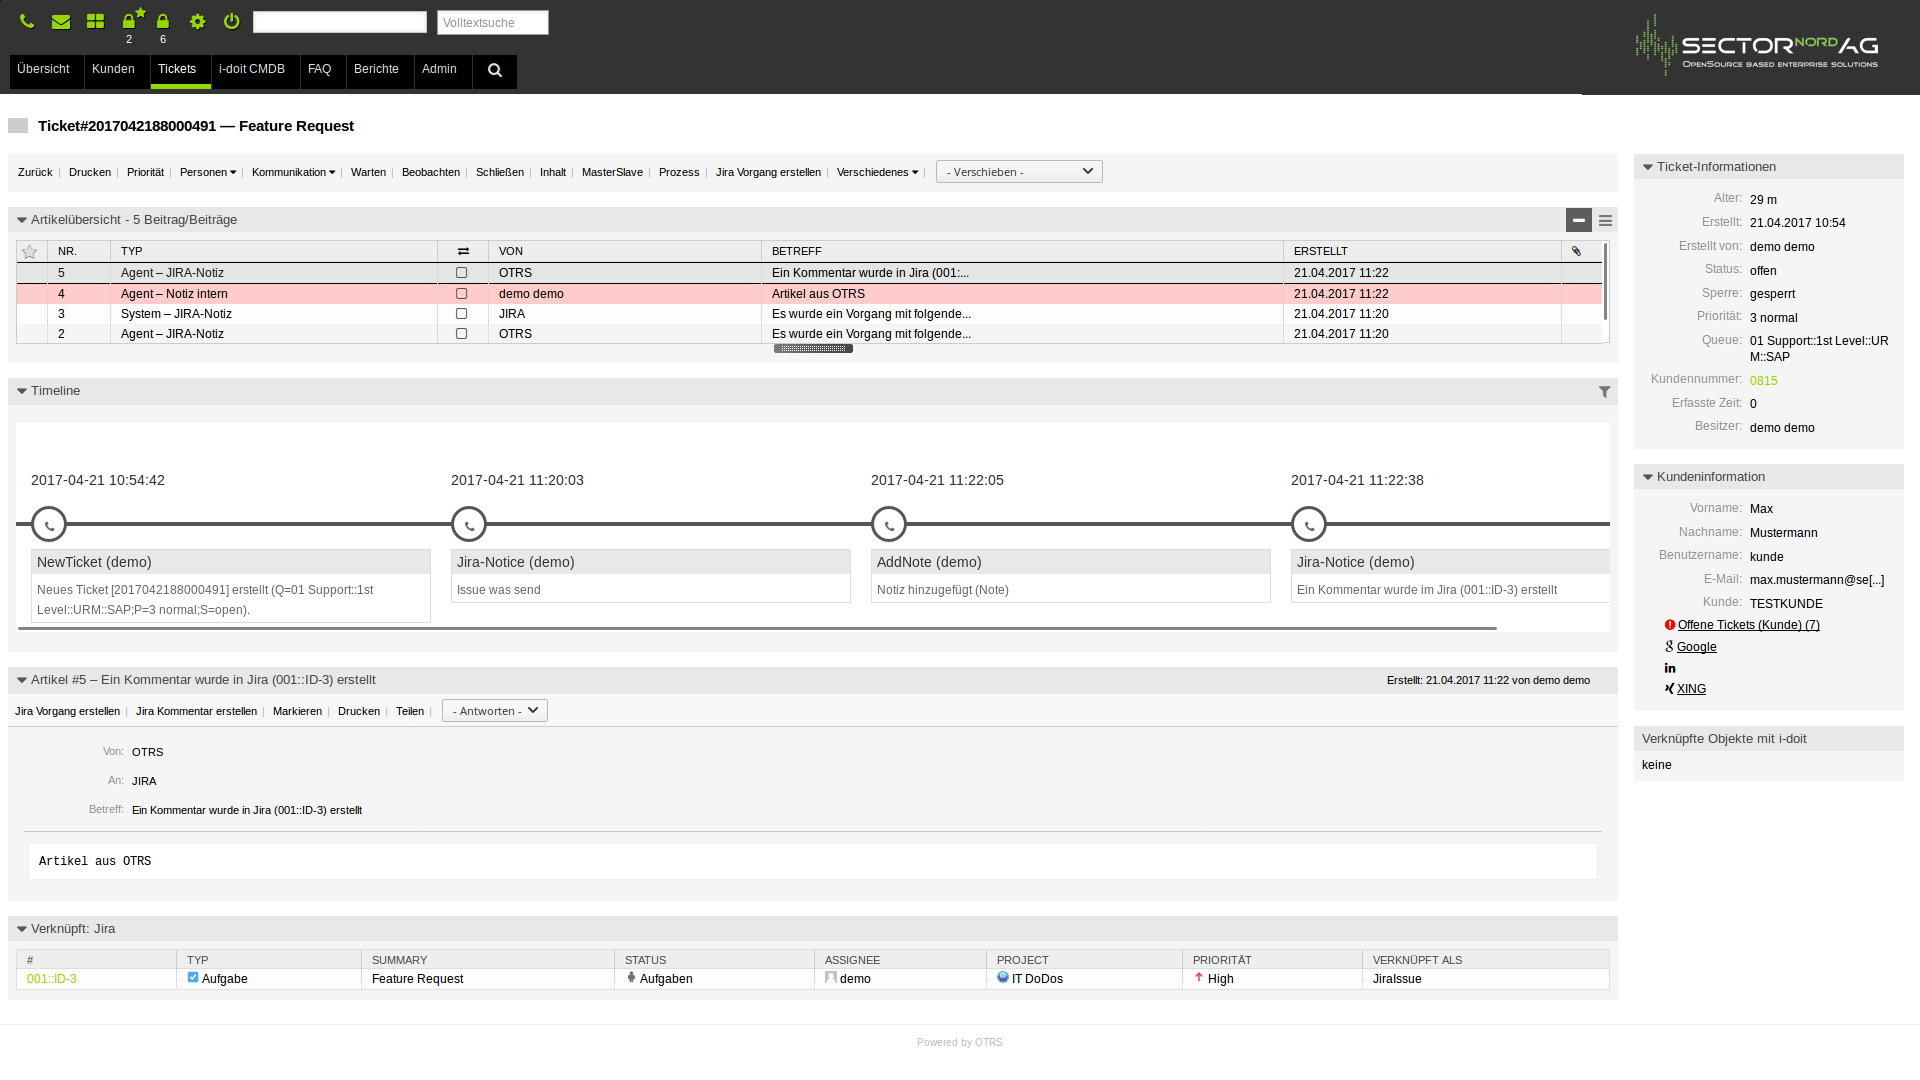Open the settings gear icon
This screenshot has height=1080, width=1920.
pos(197,21)
